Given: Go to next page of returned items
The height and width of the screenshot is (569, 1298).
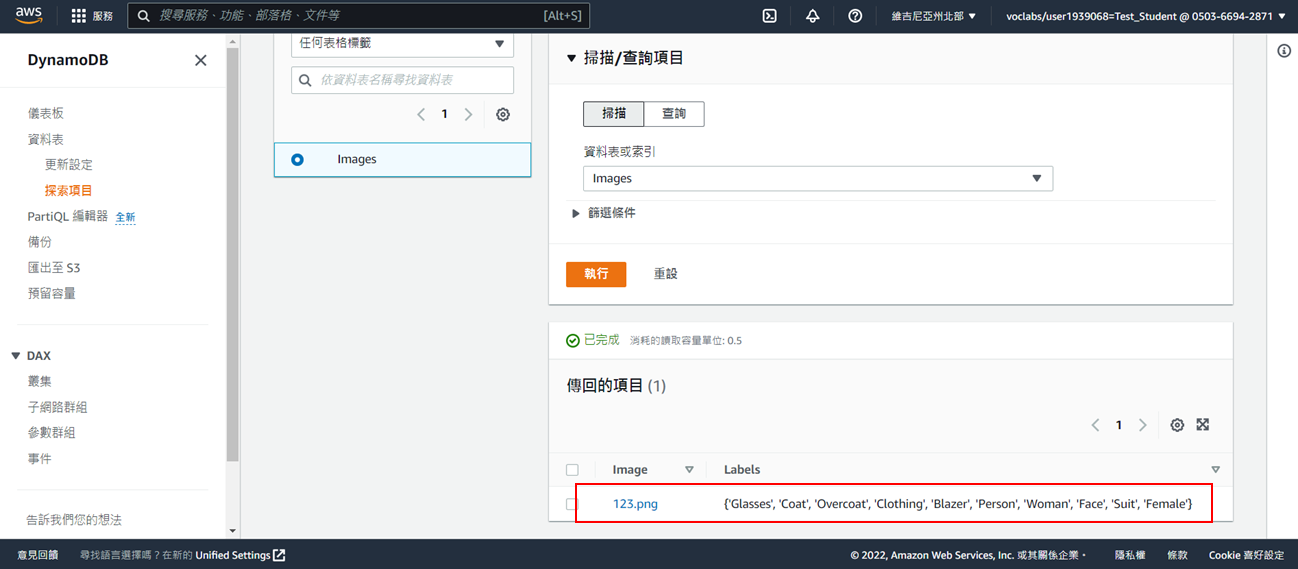Looking at the screenshot, I should point(1142,425).
